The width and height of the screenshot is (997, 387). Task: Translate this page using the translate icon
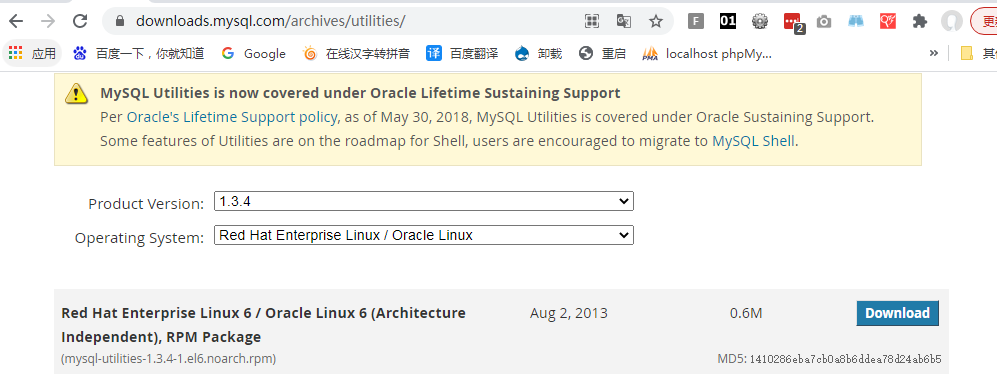click(x=624, y=21)
